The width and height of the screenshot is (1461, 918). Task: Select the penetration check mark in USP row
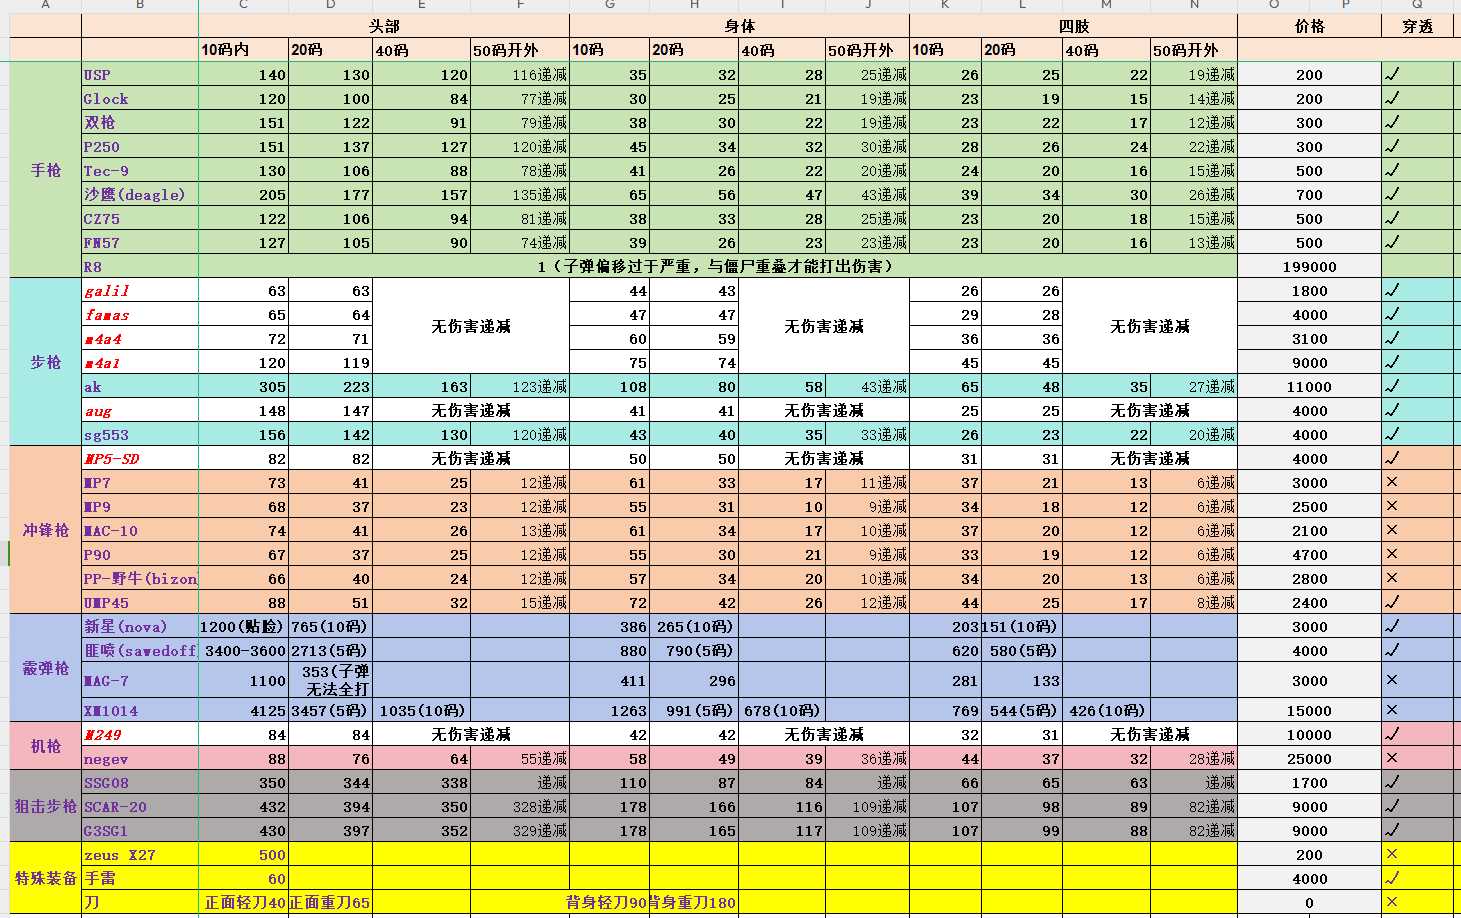[1391, 74]
